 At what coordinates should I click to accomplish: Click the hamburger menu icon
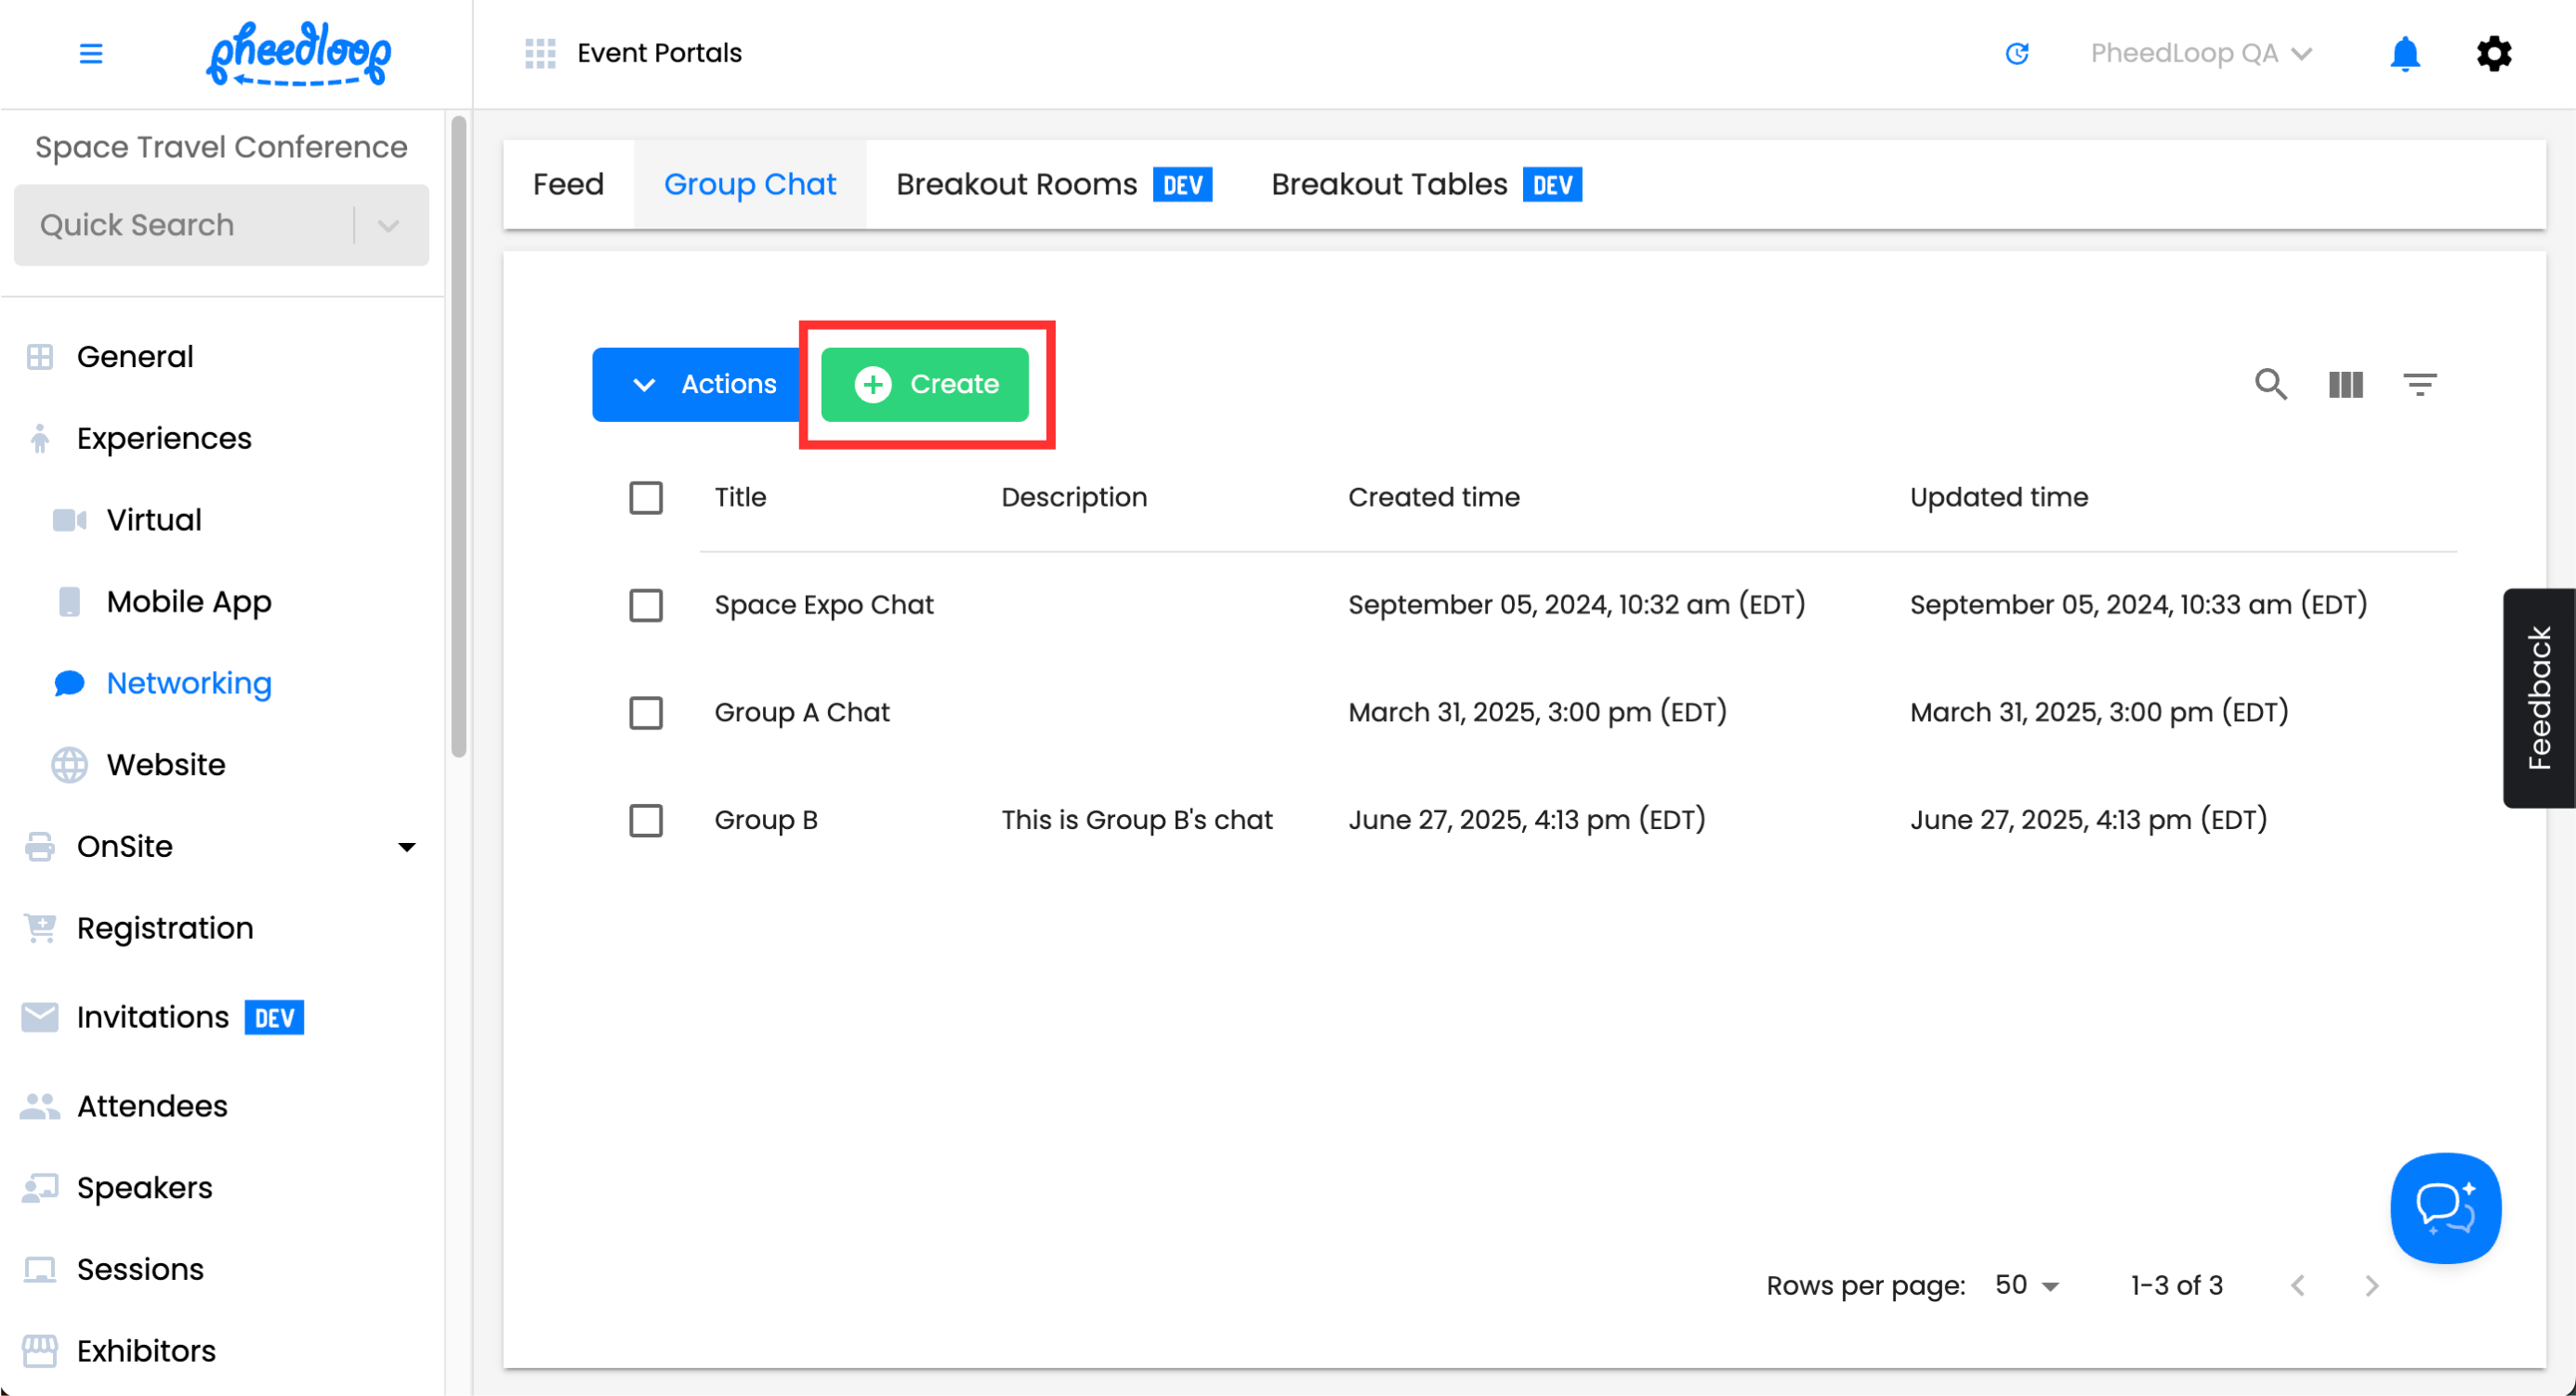91,53
